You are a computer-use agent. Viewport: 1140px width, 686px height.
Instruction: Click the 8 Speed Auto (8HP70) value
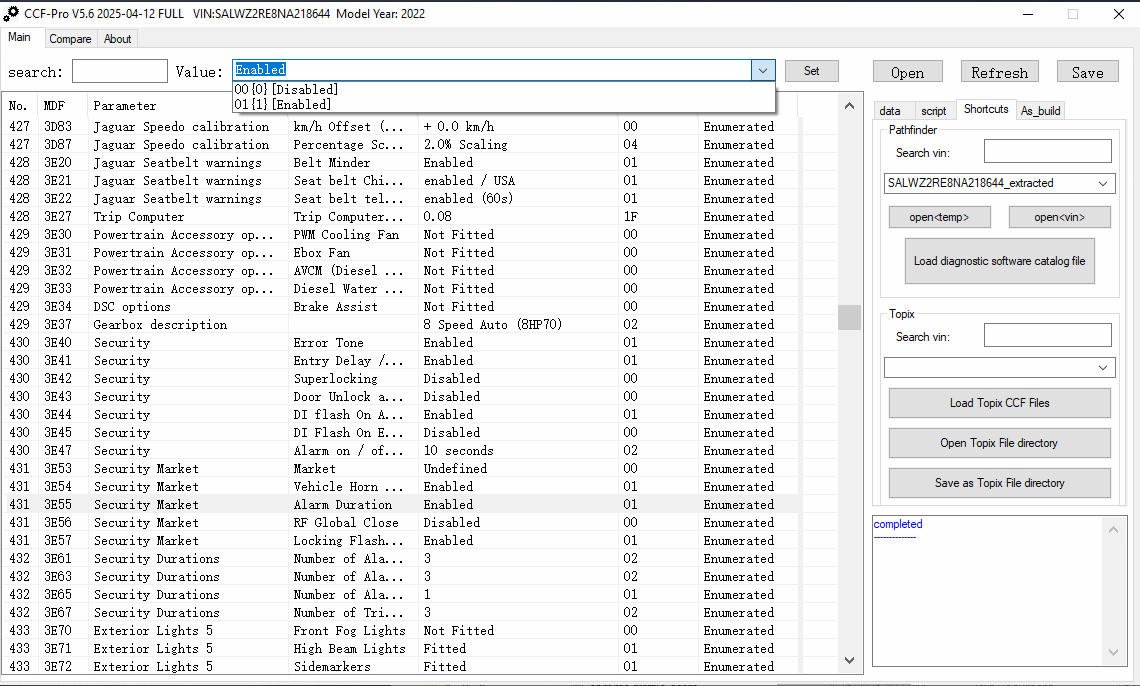[493, 325]
